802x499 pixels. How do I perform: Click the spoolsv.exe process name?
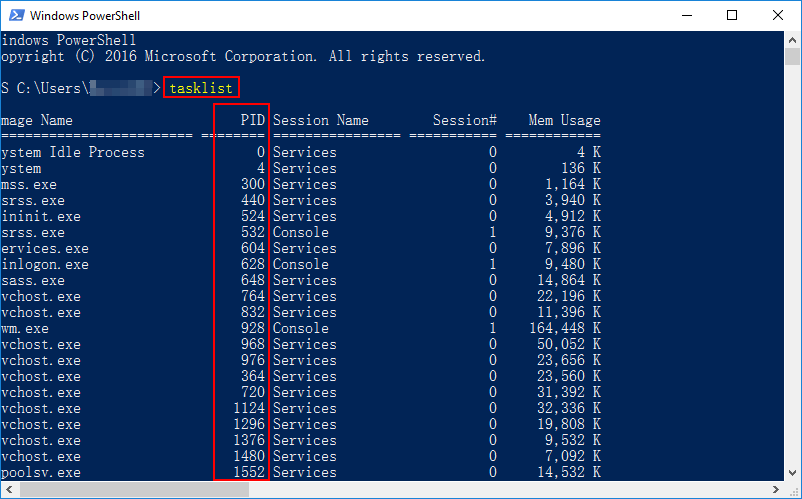(41, 472)
